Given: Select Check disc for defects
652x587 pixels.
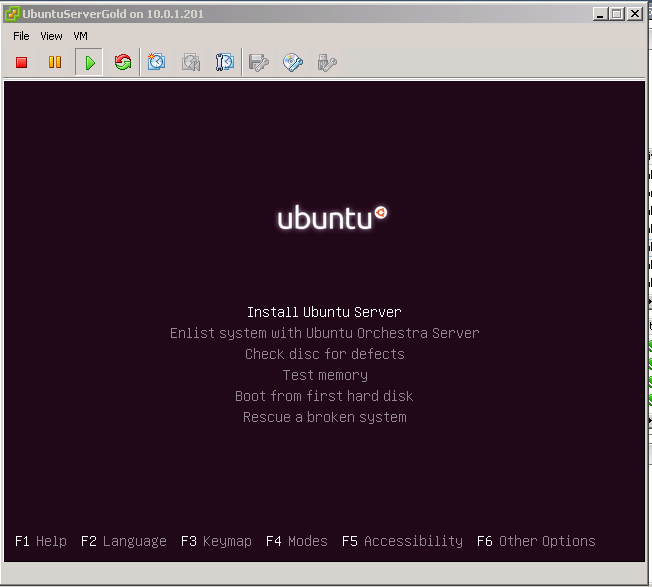Looking at the screenshot, I should click(324, 354).
